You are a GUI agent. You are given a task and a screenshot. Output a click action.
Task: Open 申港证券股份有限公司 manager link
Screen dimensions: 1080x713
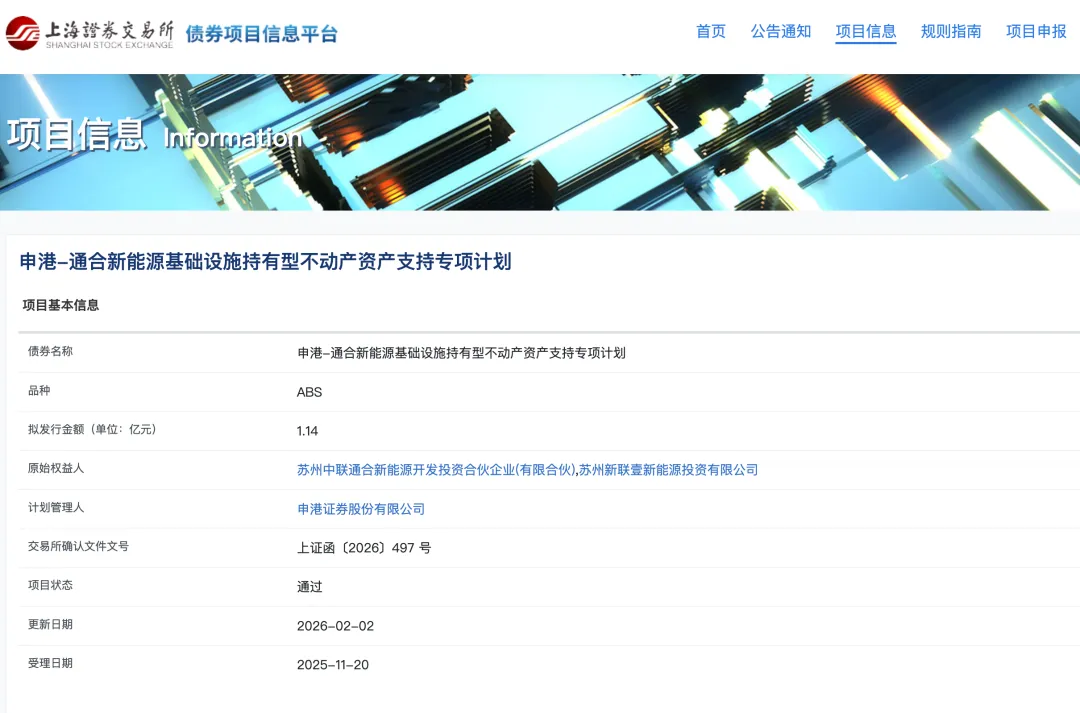(361, 509)
